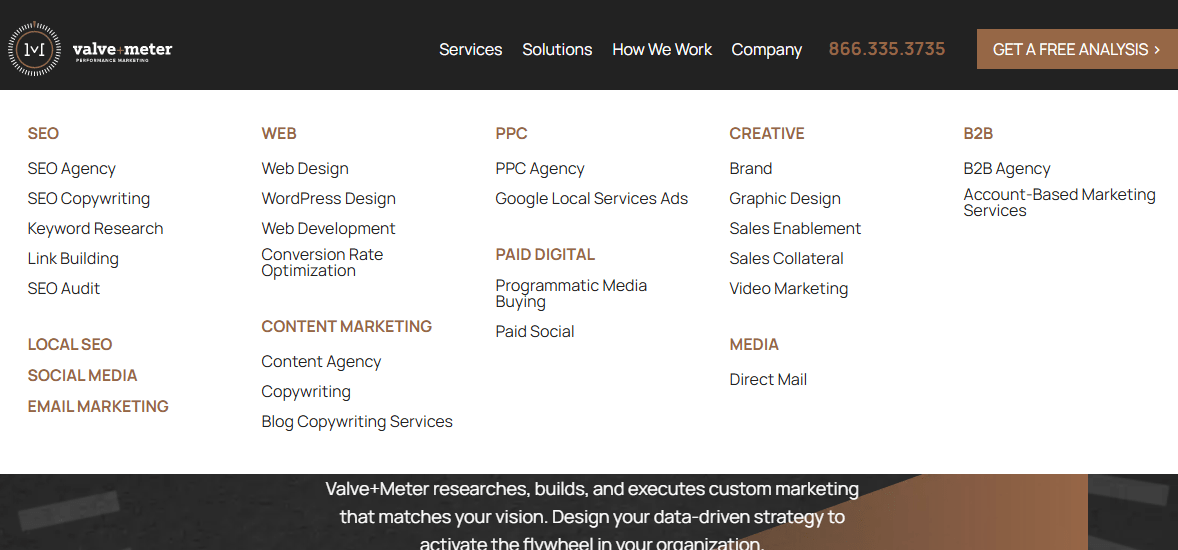Screen dimensions: 1178x550
Task: Select Keyword Research from SEO list
Action: click(95, 228)
